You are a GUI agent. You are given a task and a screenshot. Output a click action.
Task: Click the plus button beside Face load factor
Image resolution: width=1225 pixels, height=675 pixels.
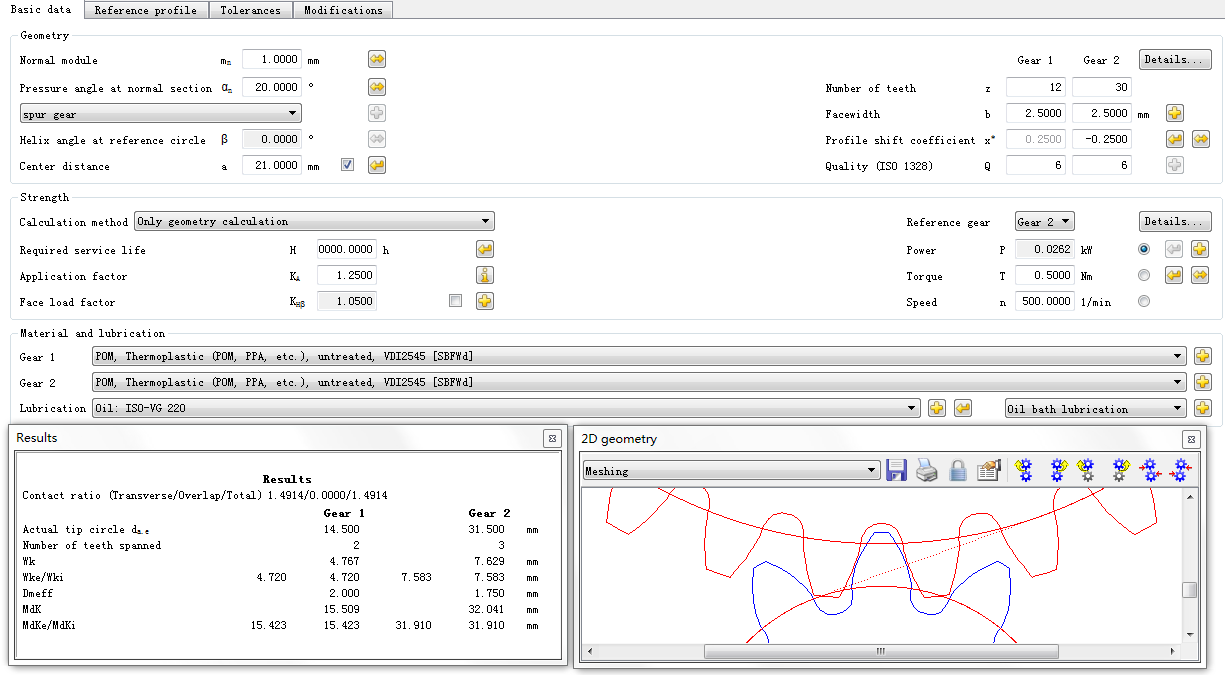point(485,301)
